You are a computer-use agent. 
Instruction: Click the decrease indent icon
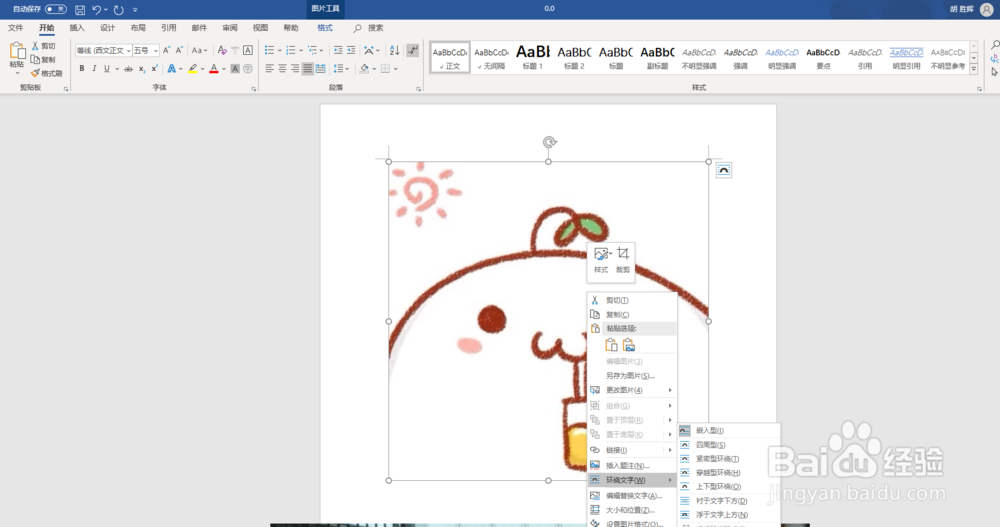338,50
